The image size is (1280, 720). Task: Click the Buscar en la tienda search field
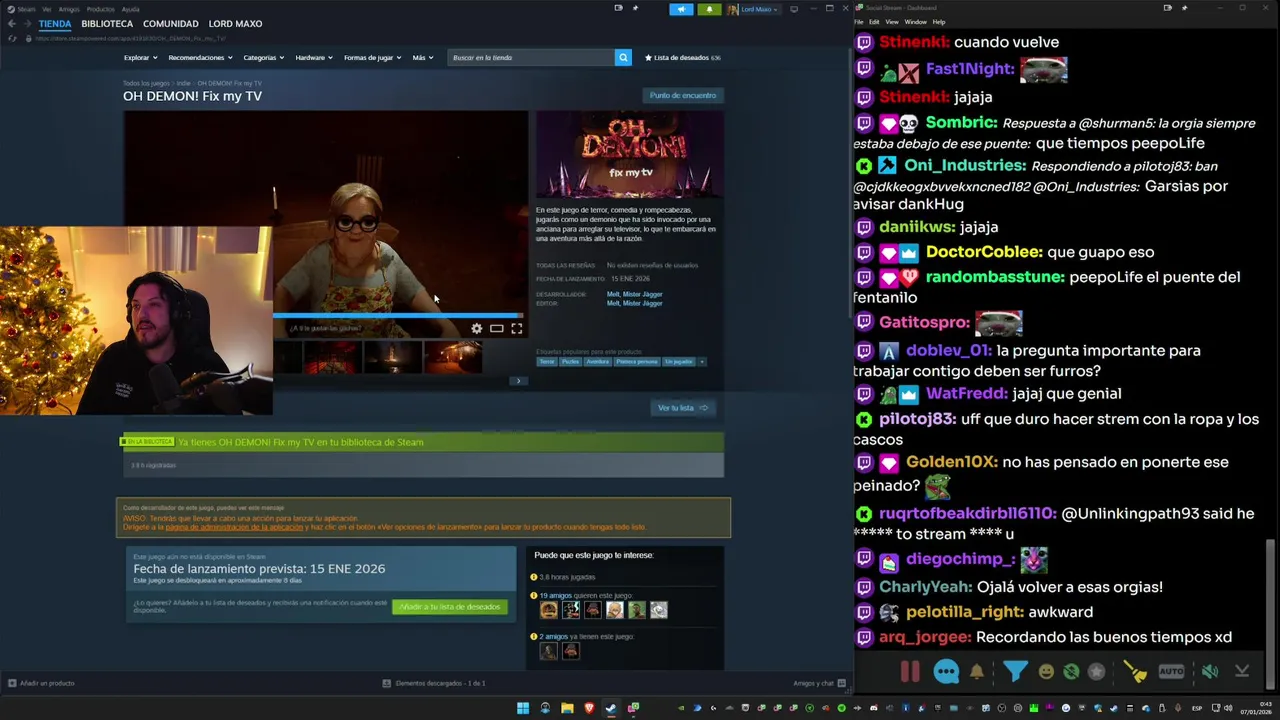531,57
